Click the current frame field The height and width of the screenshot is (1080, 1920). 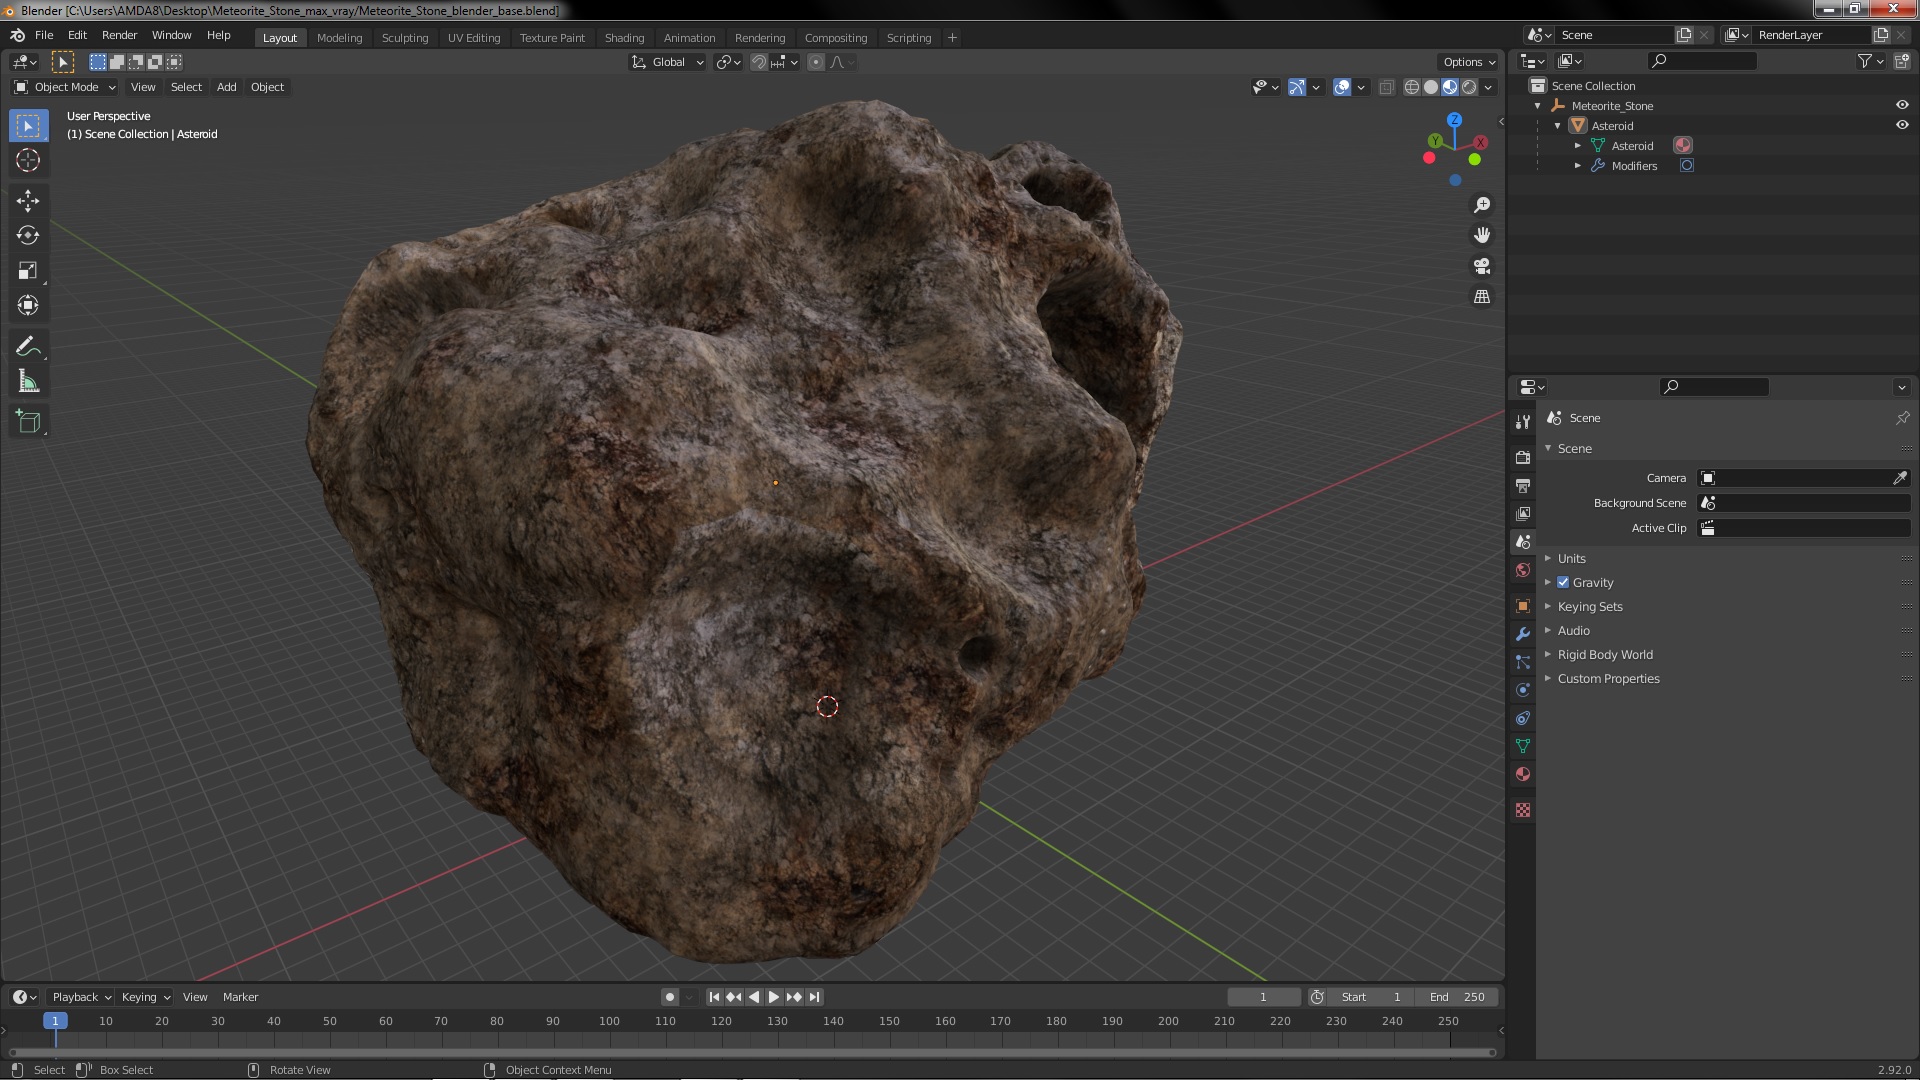coord(1263,997)
